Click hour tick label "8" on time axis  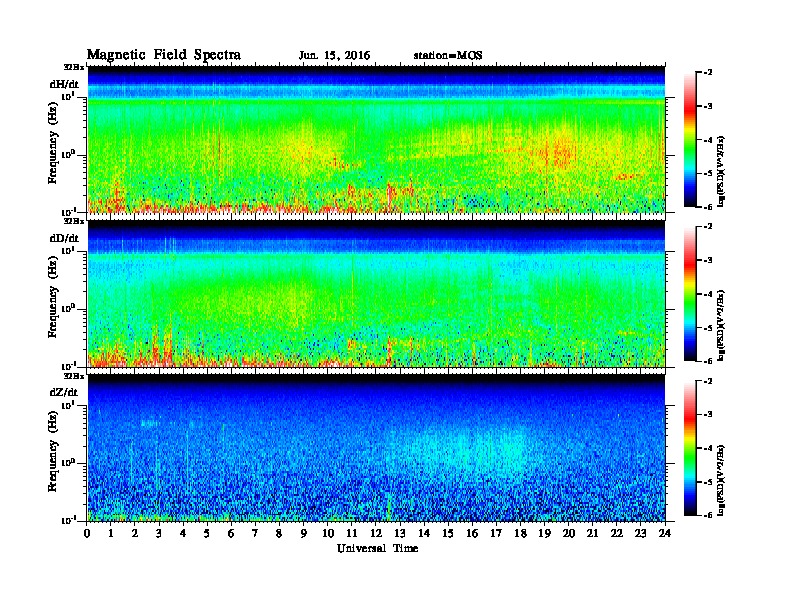[x=279, y=534]
